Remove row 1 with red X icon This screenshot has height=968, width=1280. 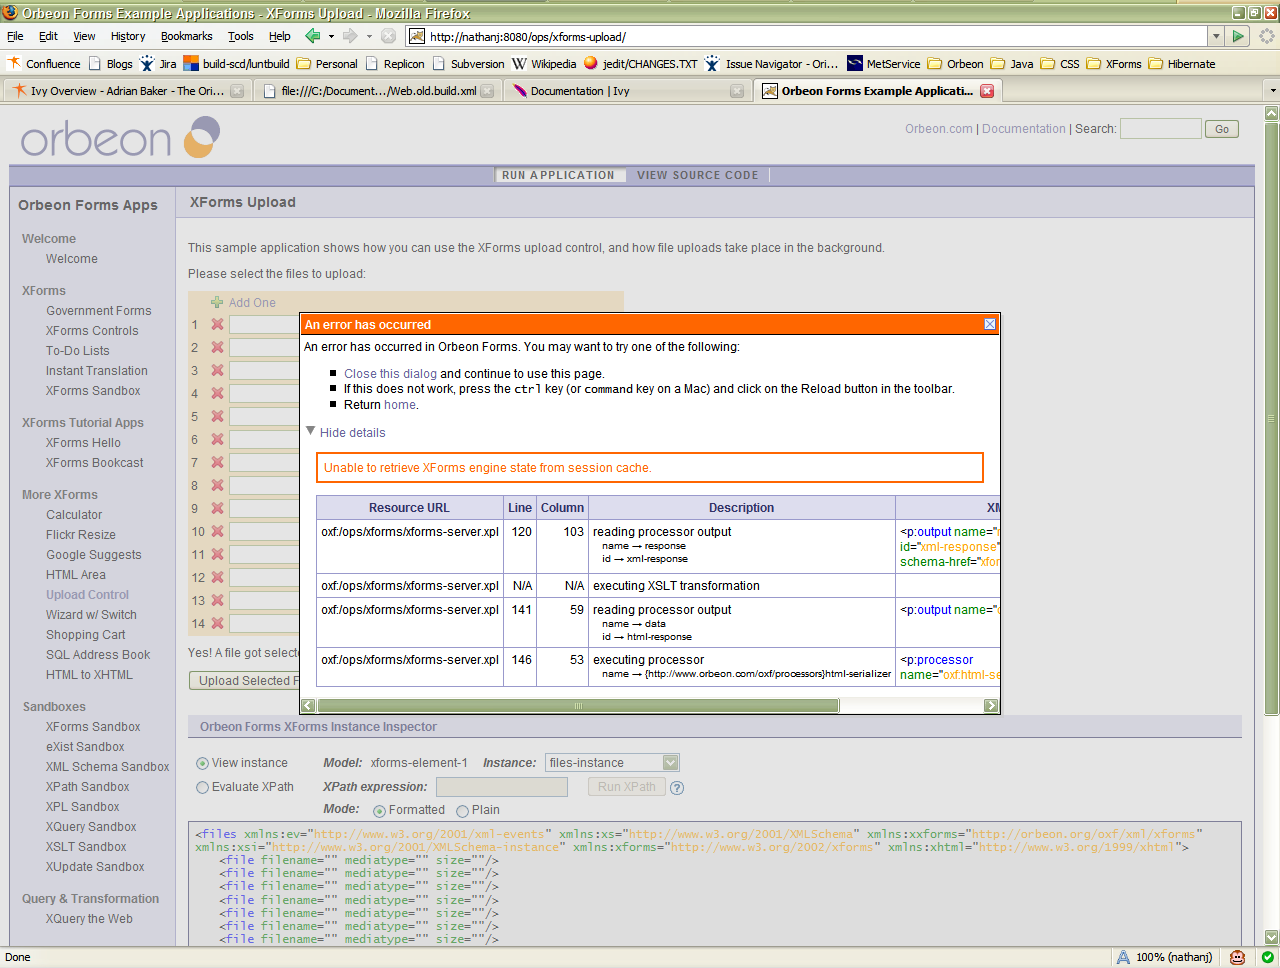tap(217, 324)
